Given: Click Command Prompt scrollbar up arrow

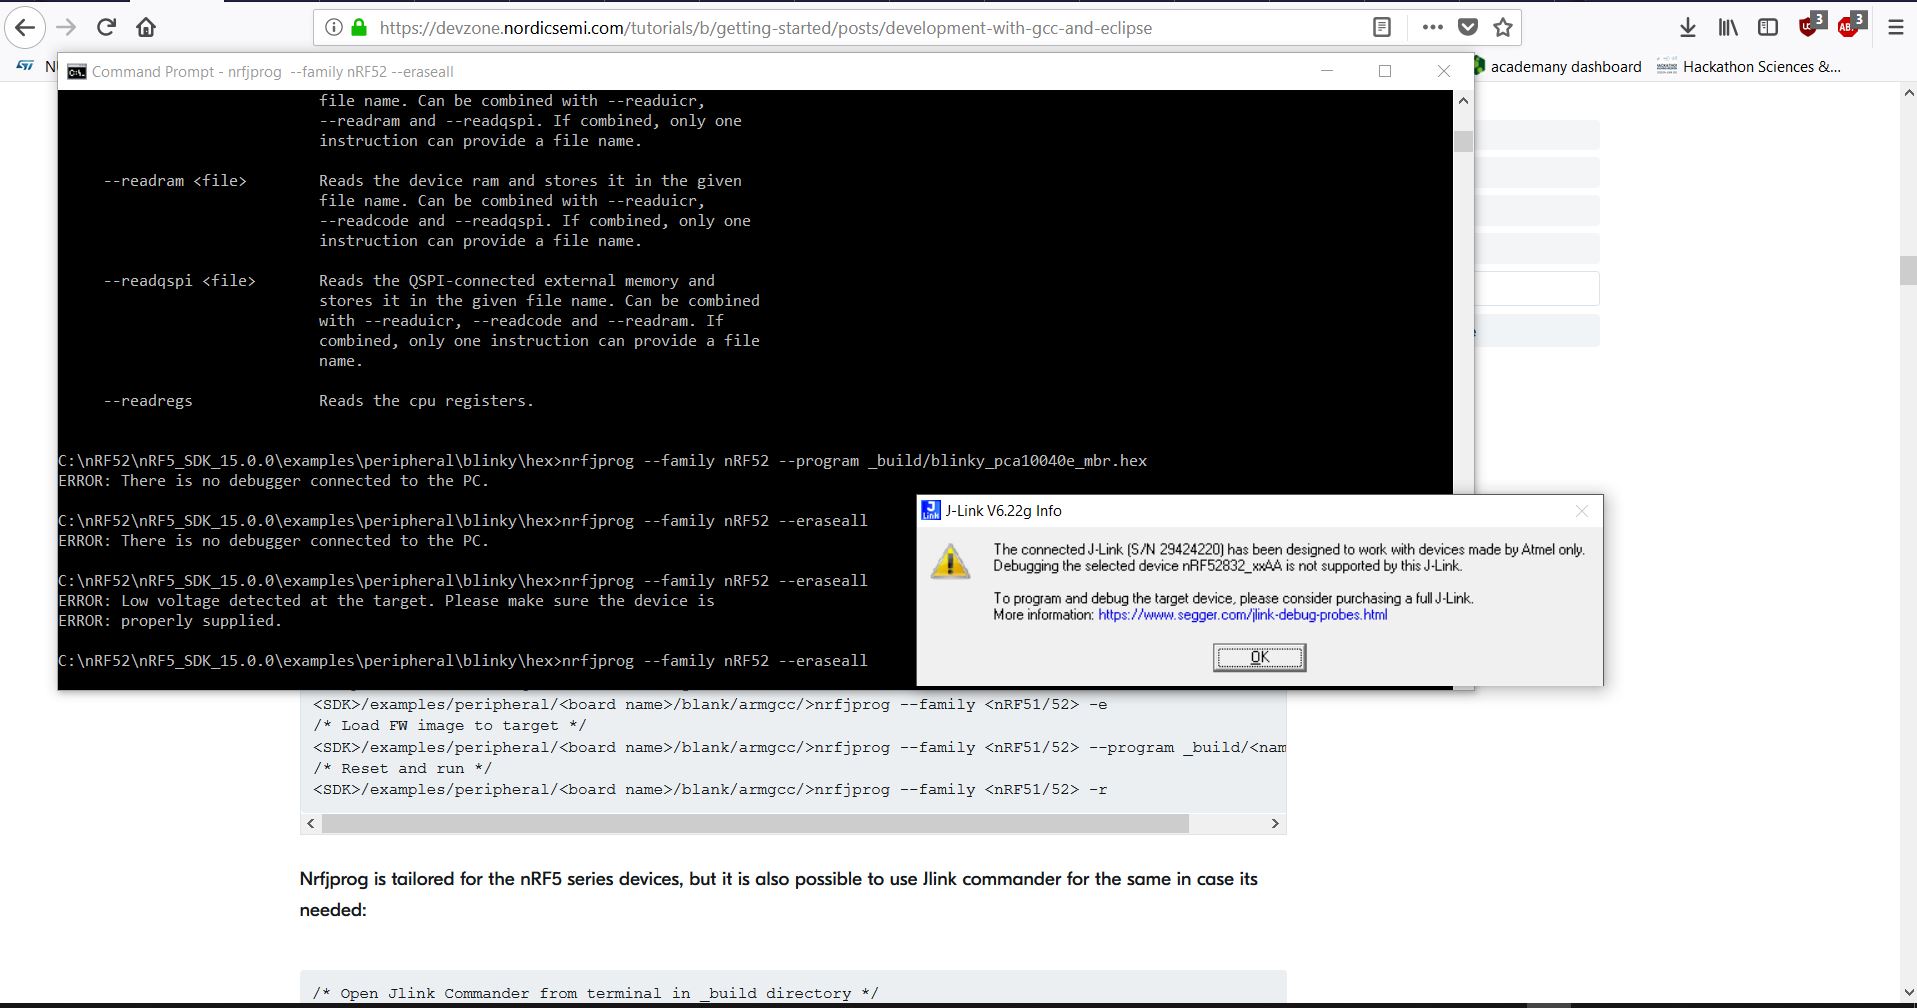Looking at the screenshot, I should click(x=1463, y=101).
